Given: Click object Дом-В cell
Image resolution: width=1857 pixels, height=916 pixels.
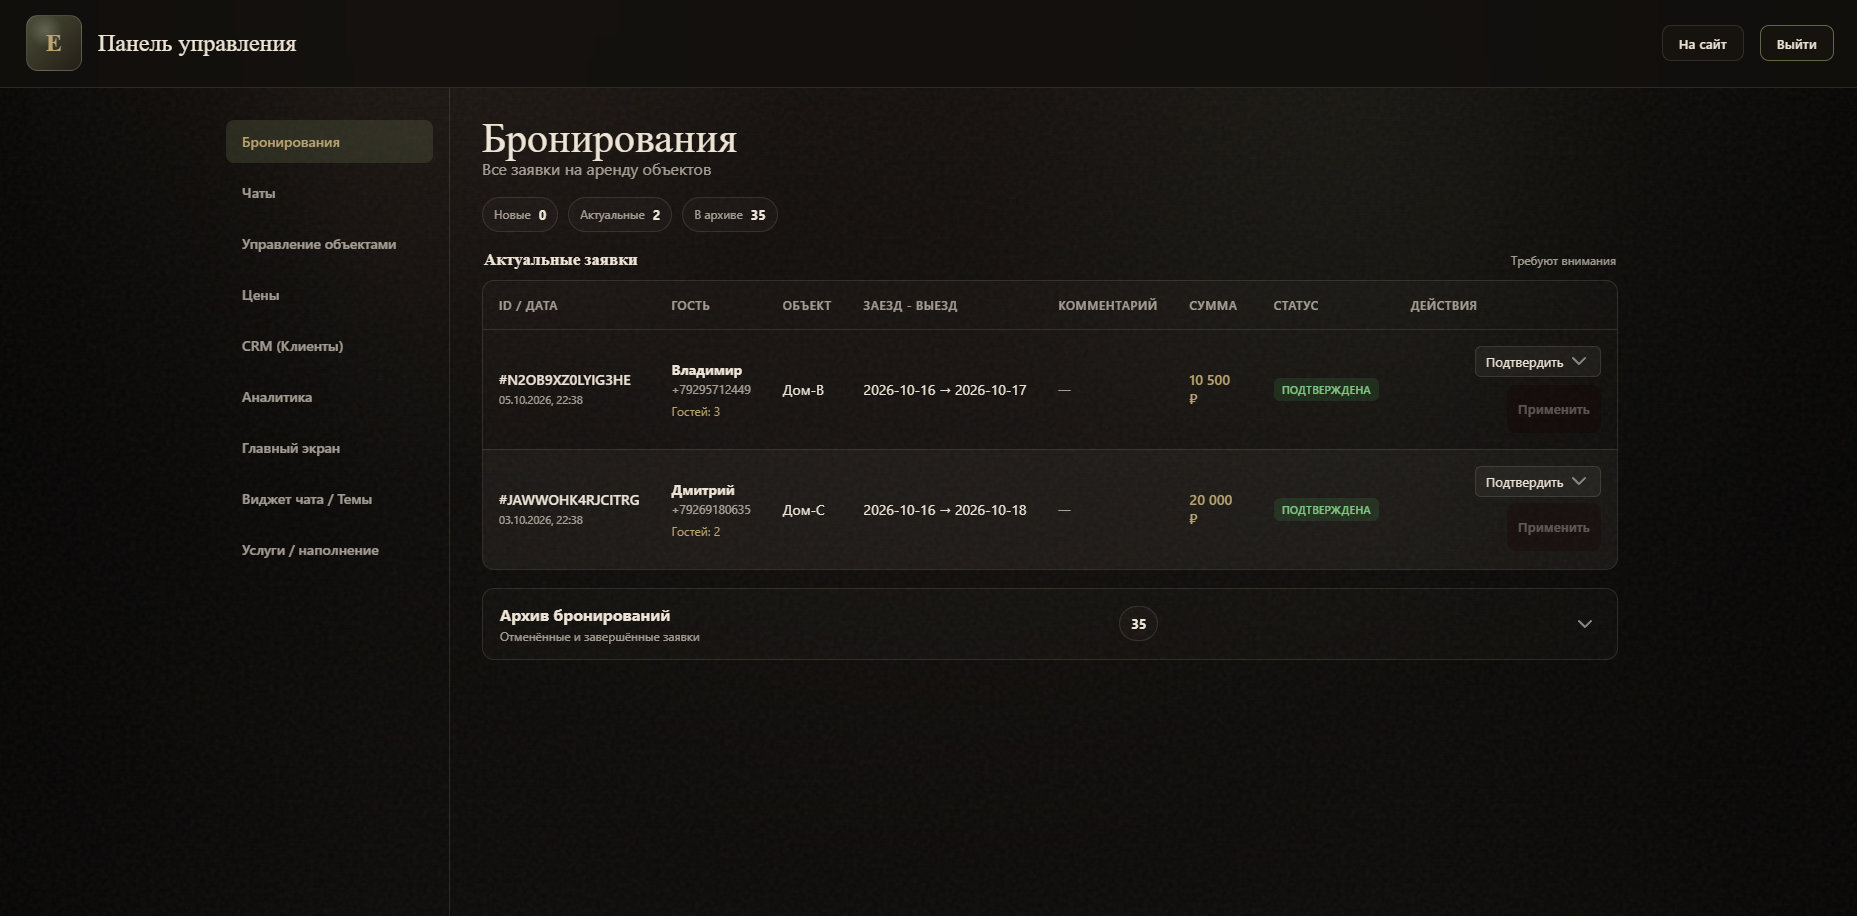Looking at the screenshot, I should [803, 390].
